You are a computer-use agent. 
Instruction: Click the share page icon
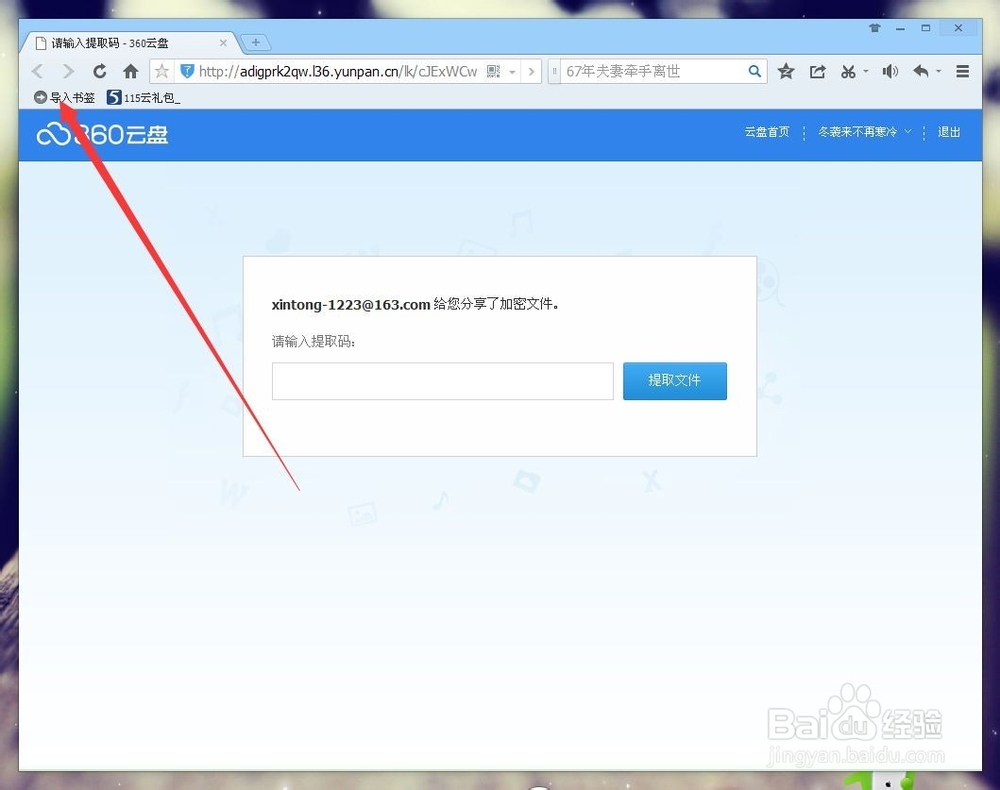(818, 71)
